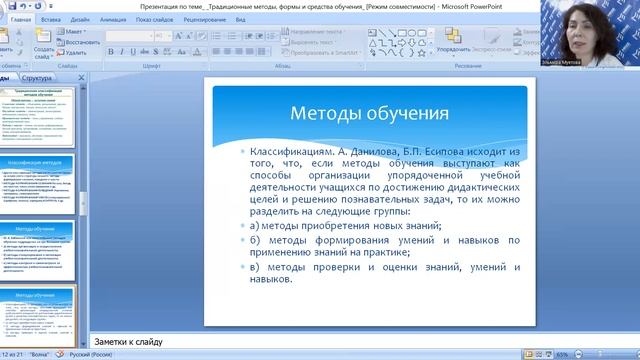Click the Заметки к слайду notes field
640x360 pixels.
(x=364, y=342)
